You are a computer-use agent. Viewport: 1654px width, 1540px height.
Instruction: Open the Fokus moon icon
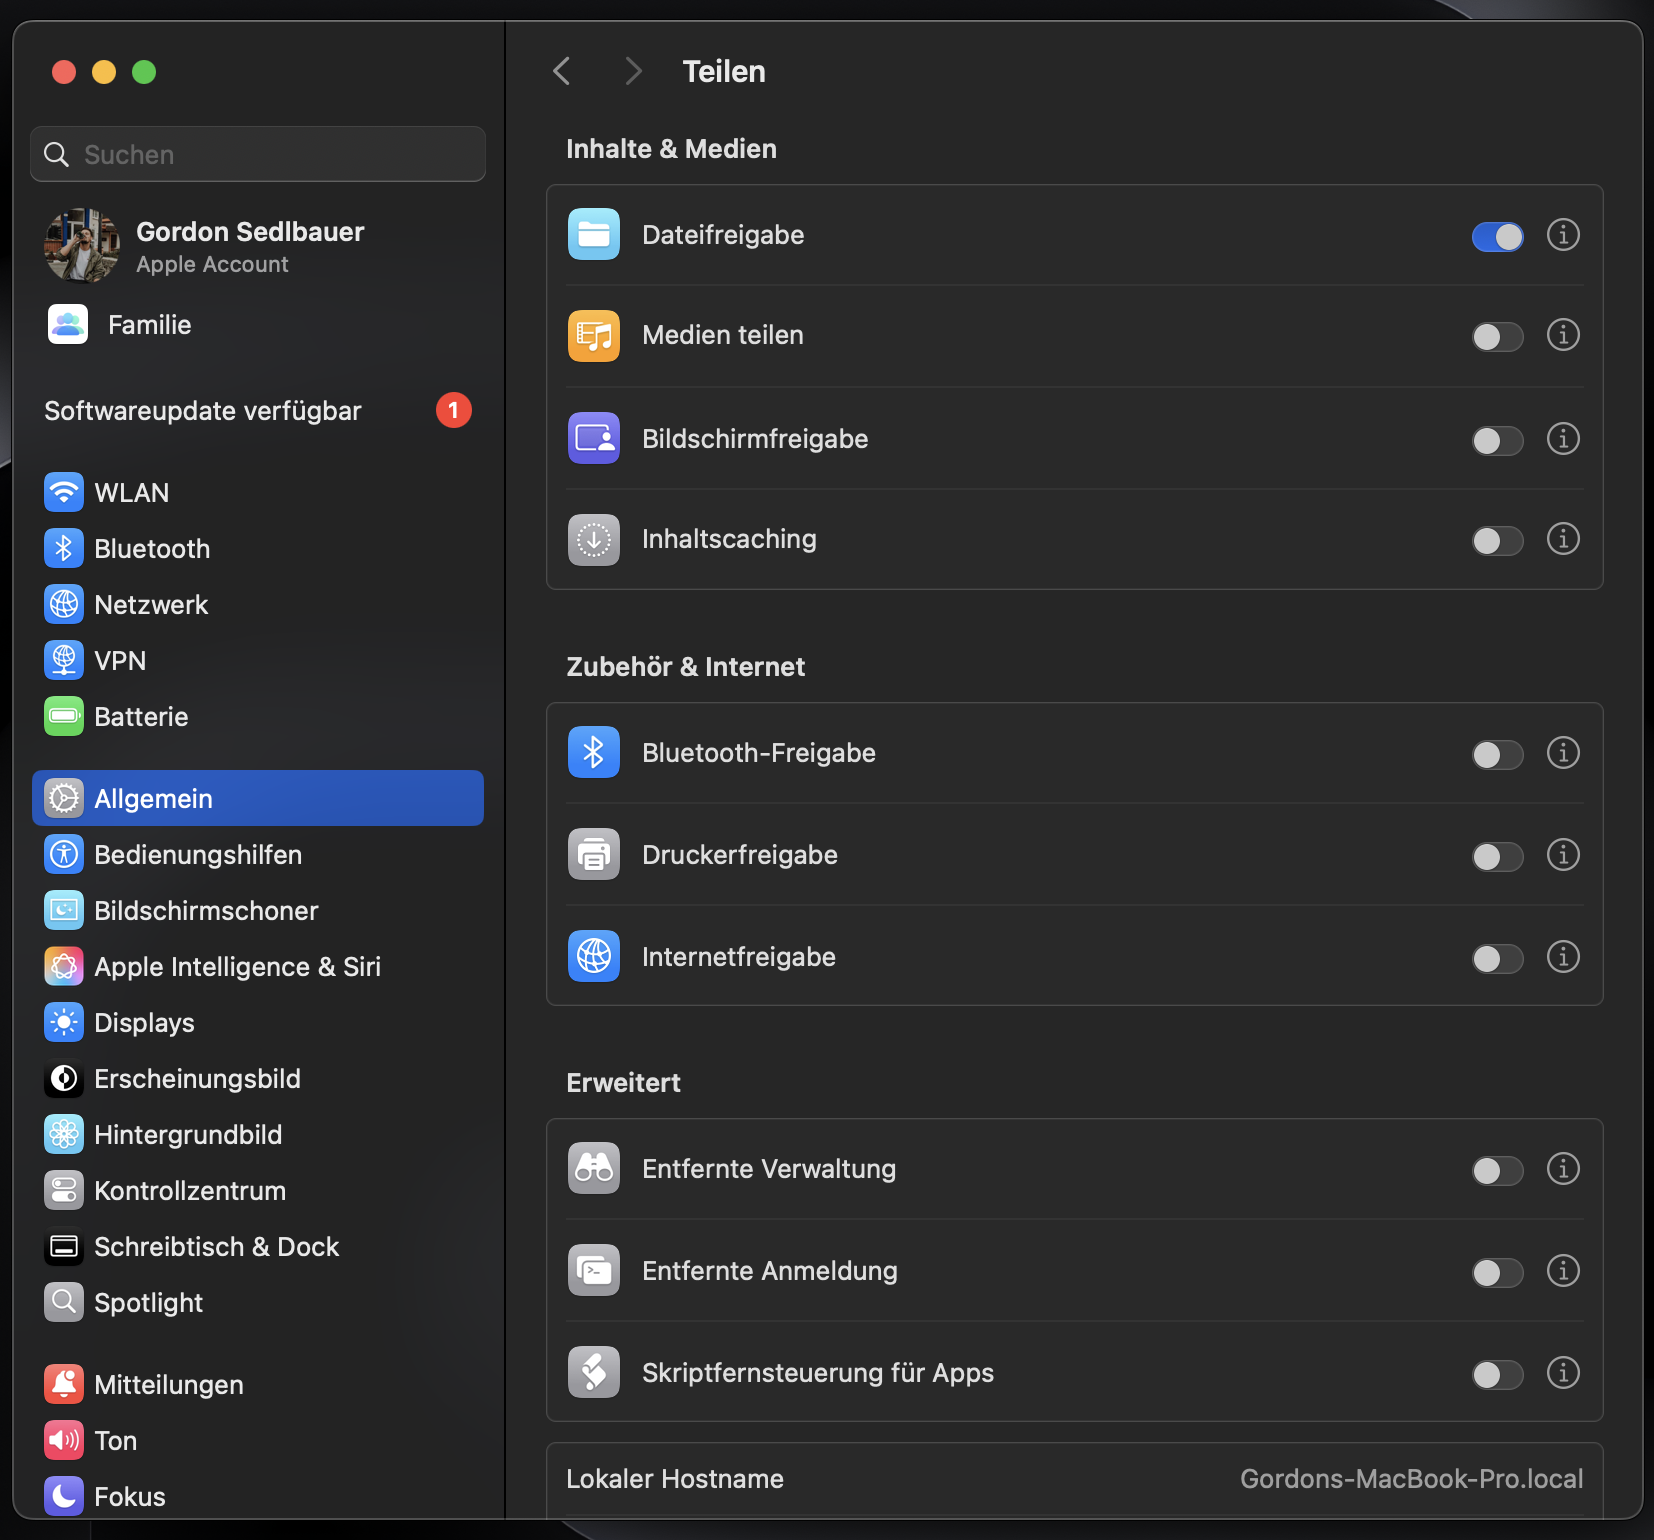(x=64, y=1496)
